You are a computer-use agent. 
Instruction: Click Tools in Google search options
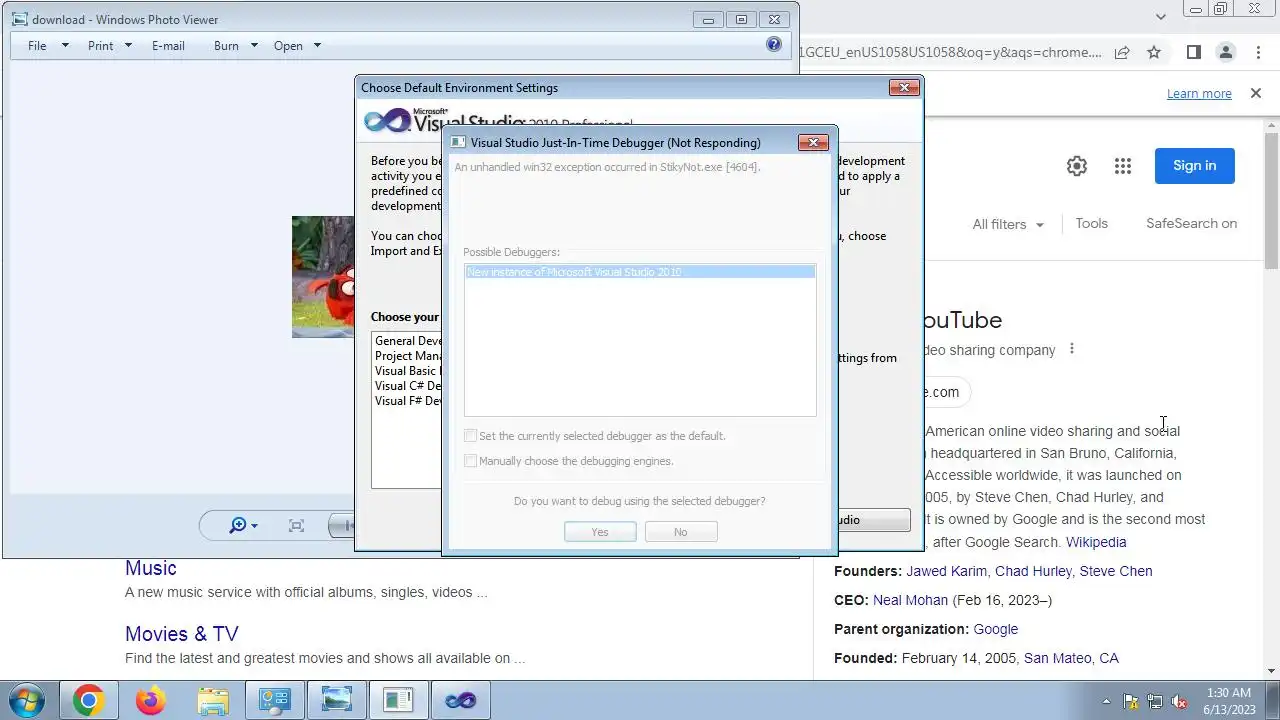pyautogui.click(x=1091, y=223)
